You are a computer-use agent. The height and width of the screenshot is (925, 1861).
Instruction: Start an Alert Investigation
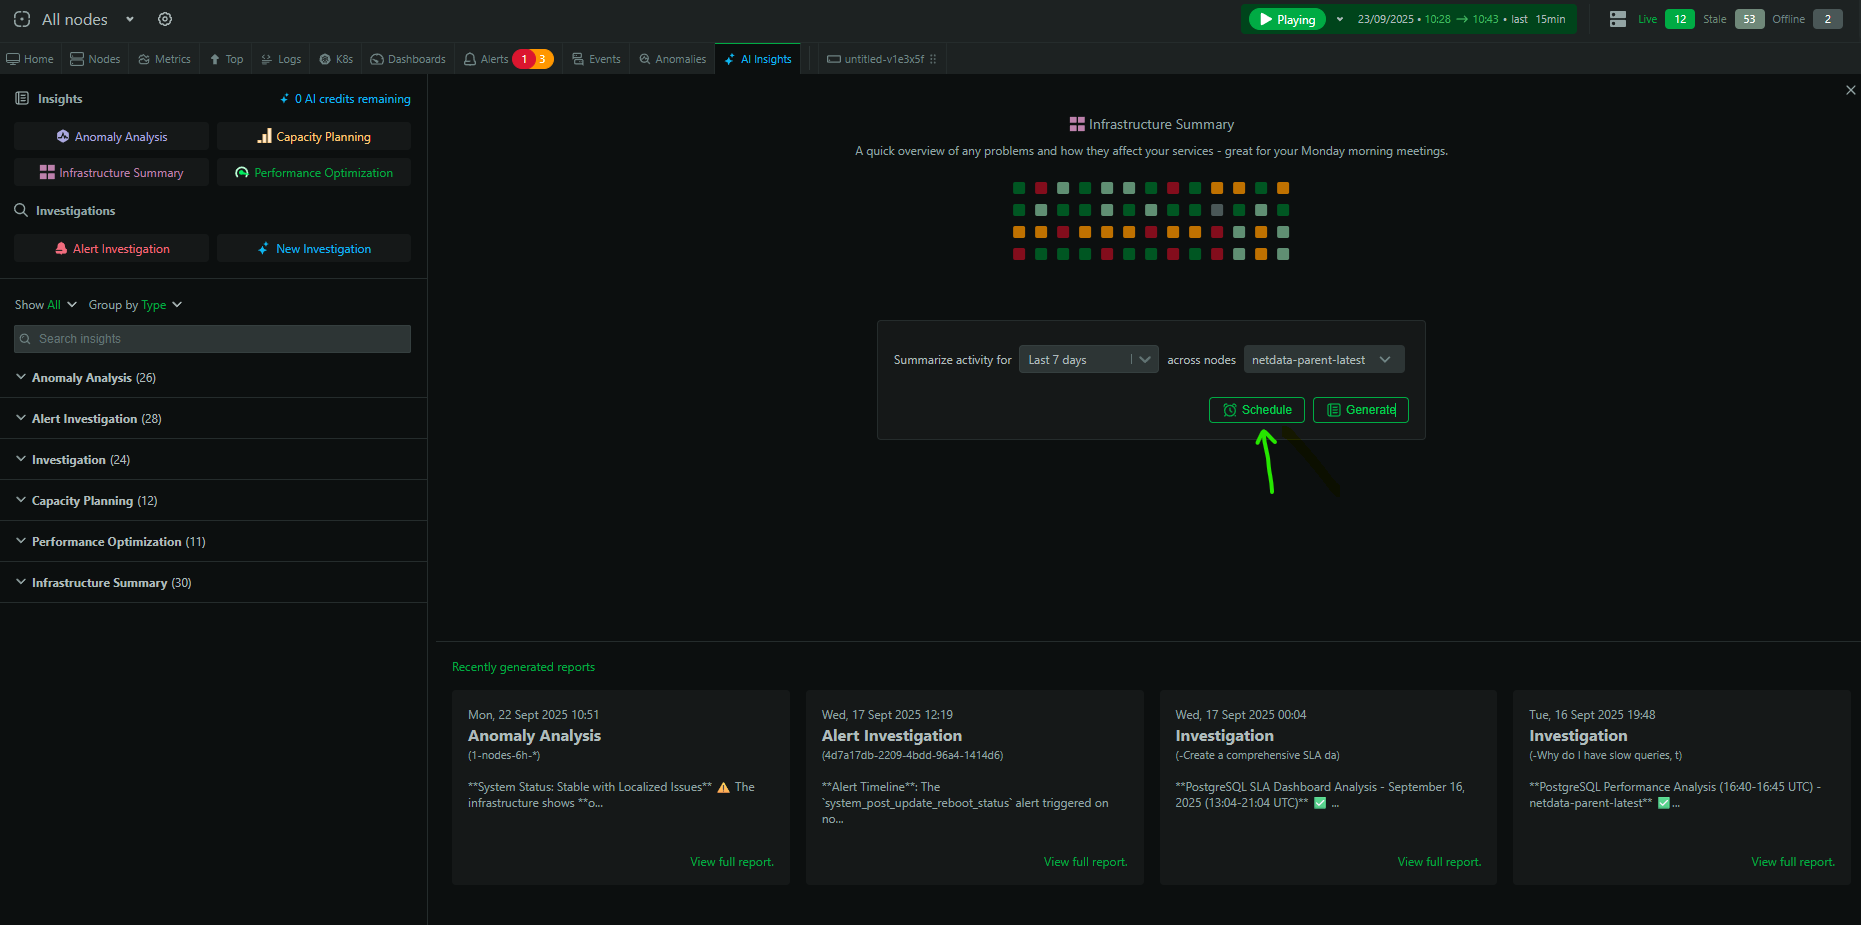tap(111, 249)
